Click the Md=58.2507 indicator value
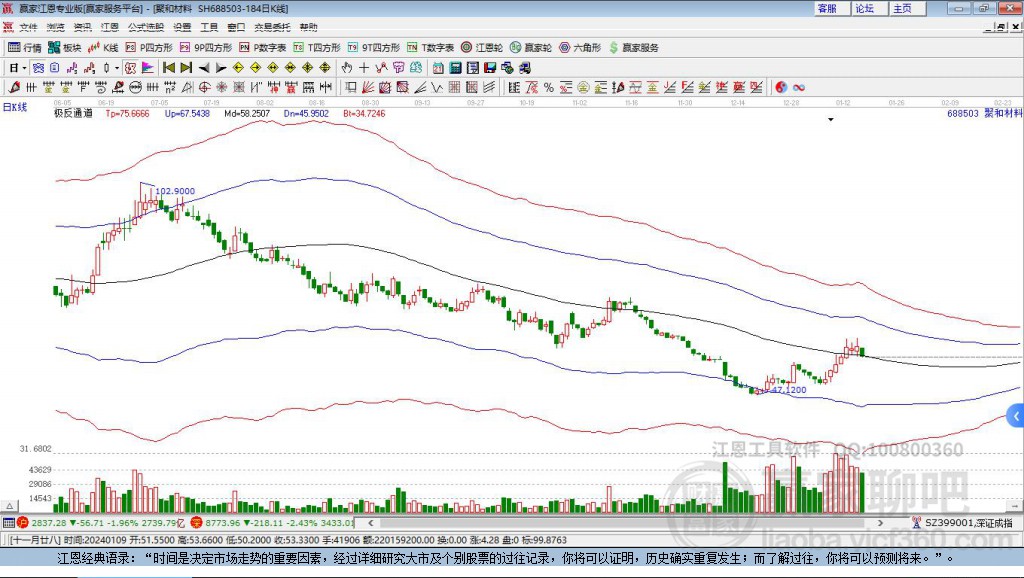 247,114
